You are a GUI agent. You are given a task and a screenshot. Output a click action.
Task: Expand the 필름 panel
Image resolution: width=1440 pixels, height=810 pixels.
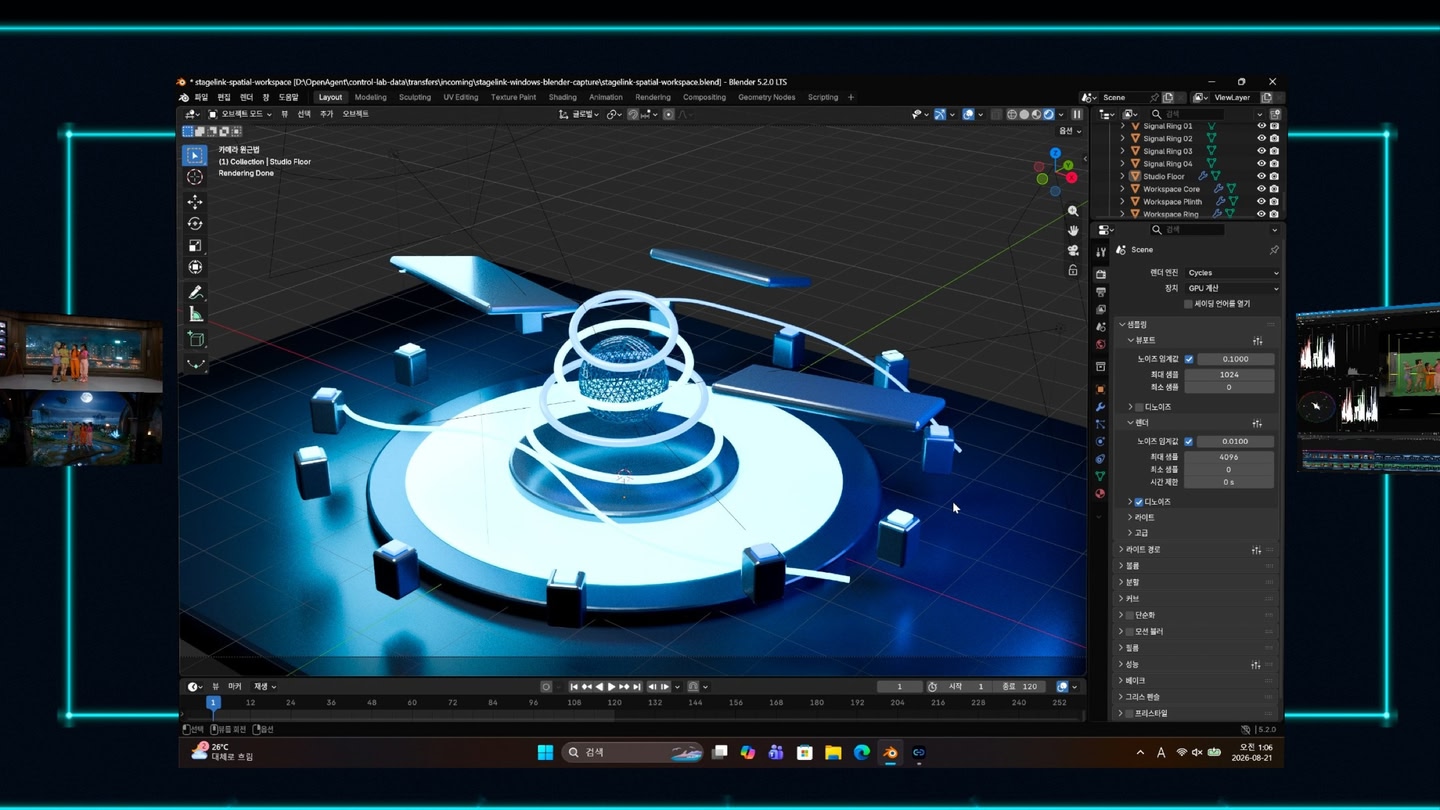1121,648
